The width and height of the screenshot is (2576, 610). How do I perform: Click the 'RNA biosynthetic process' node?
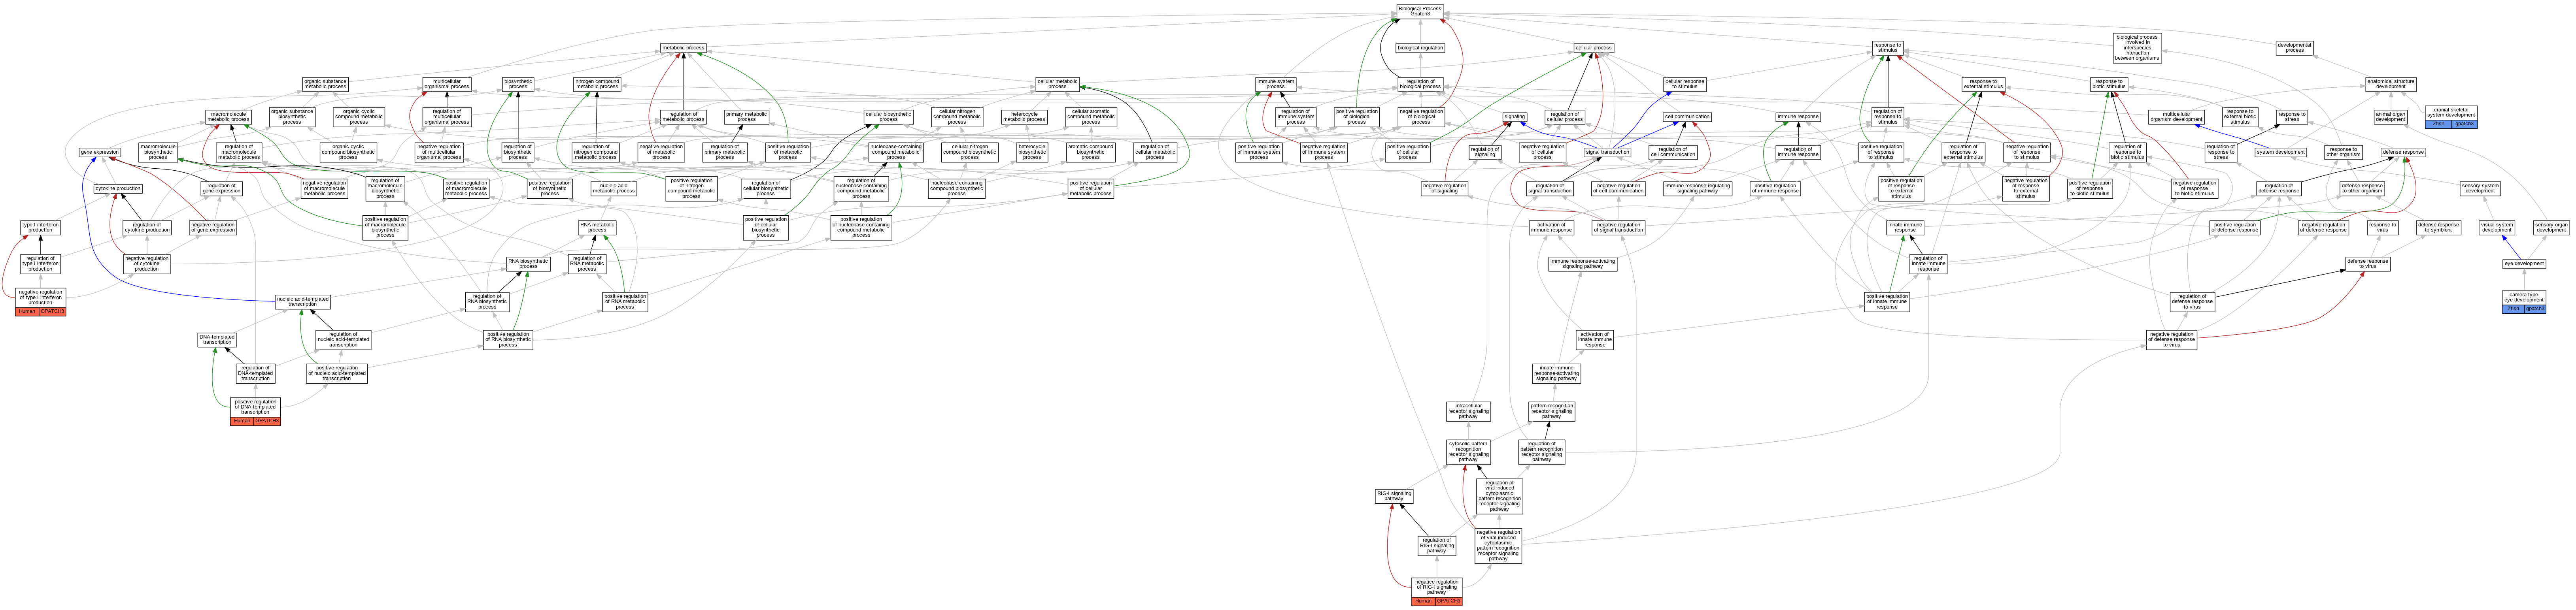tap(528, 264)
